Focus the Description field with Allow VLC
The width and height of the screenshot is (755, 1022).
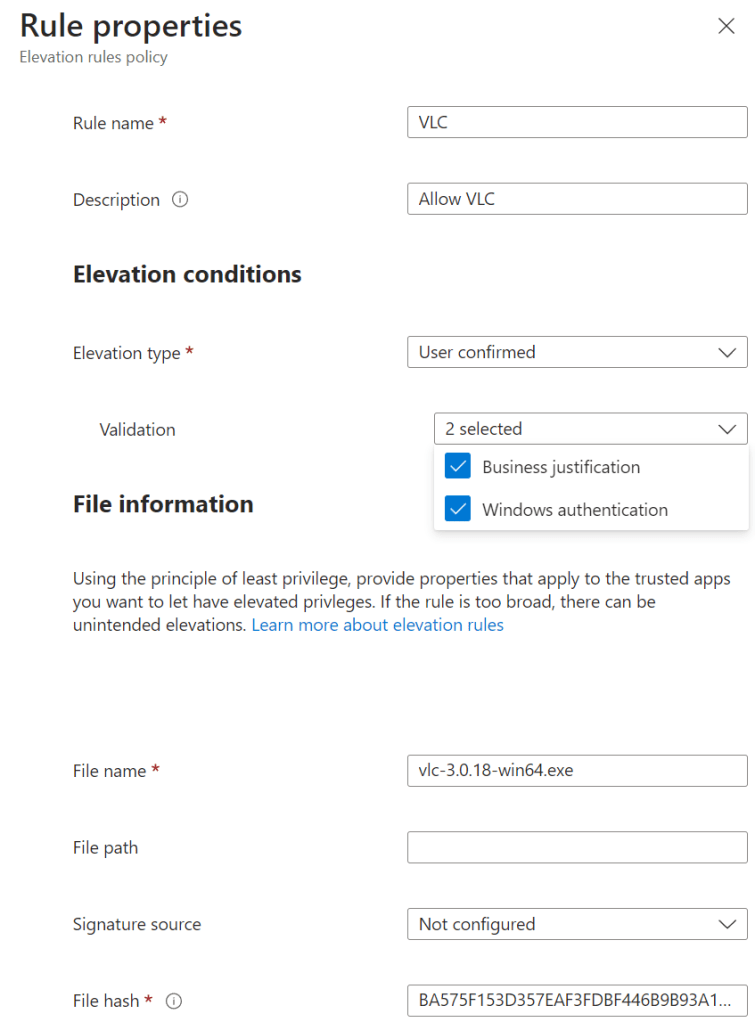[577, 199]
